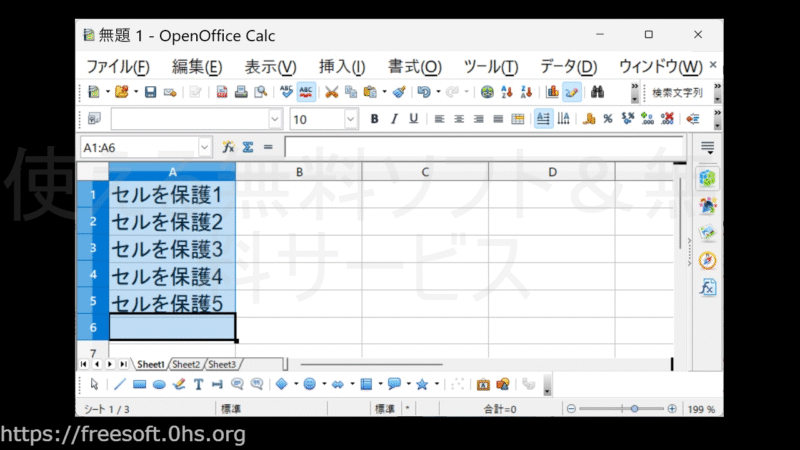Switch to the Sheet2 tab
This screenshot has width=800, height=450.
pos(186,365)
